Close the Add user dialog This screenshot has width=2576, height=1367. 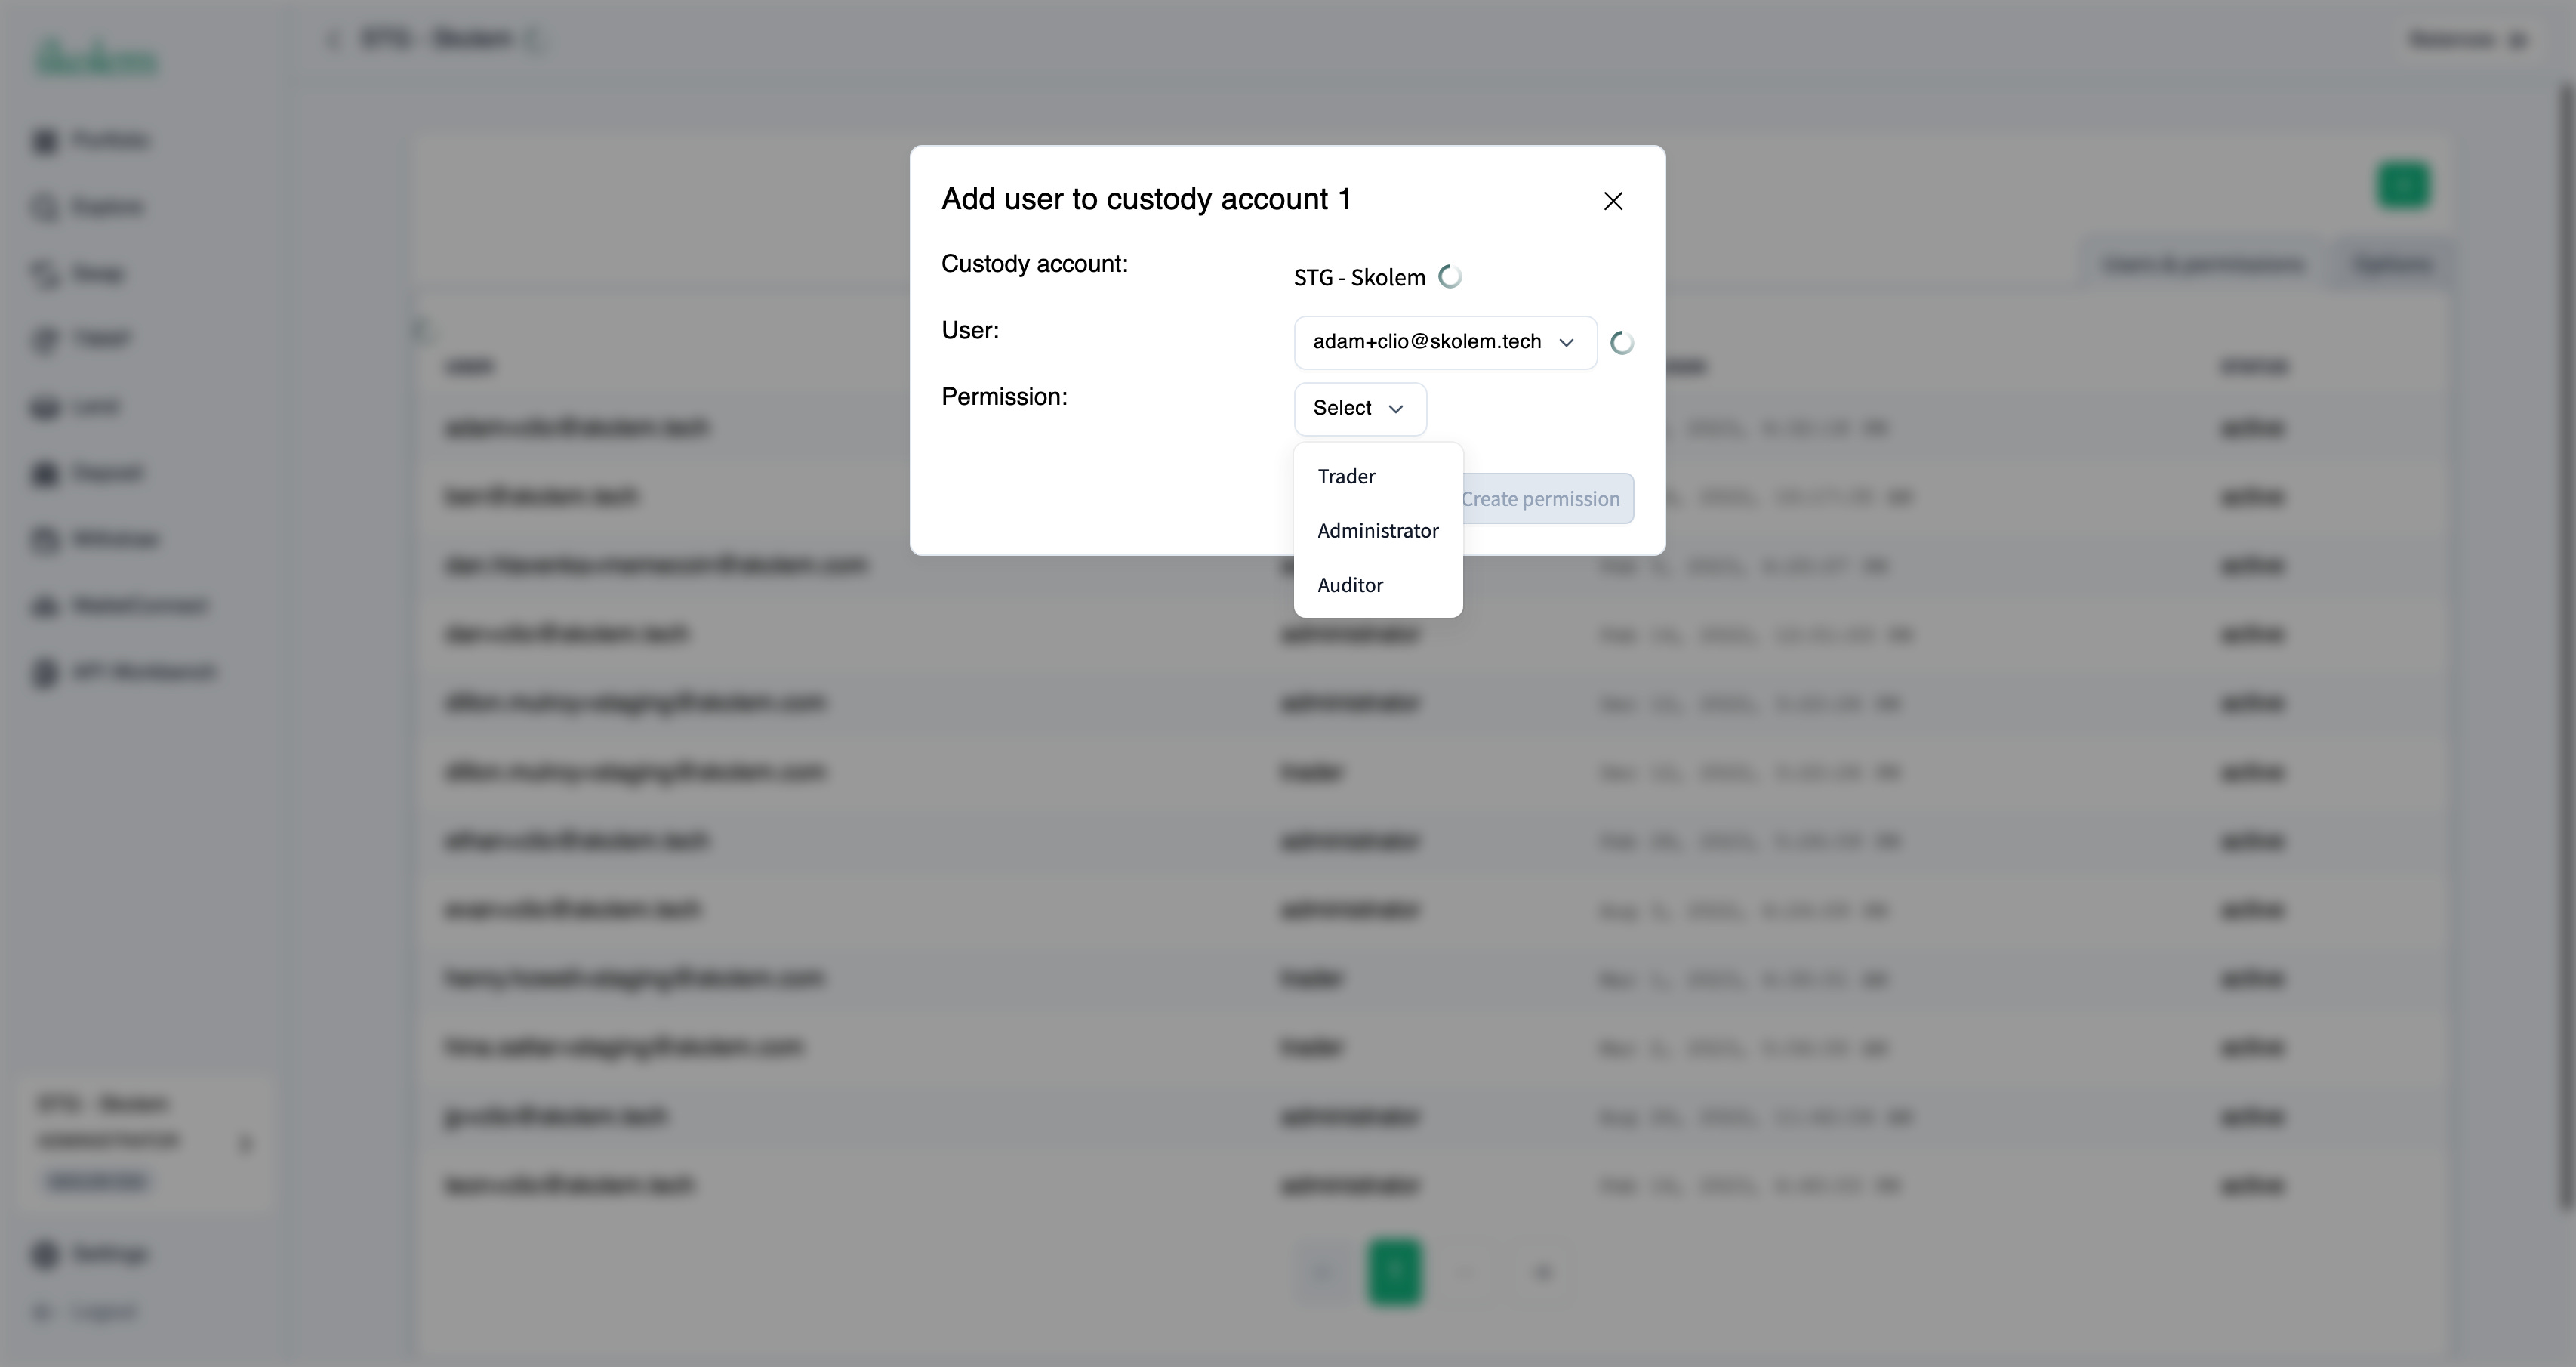[x=1612, y=201]
